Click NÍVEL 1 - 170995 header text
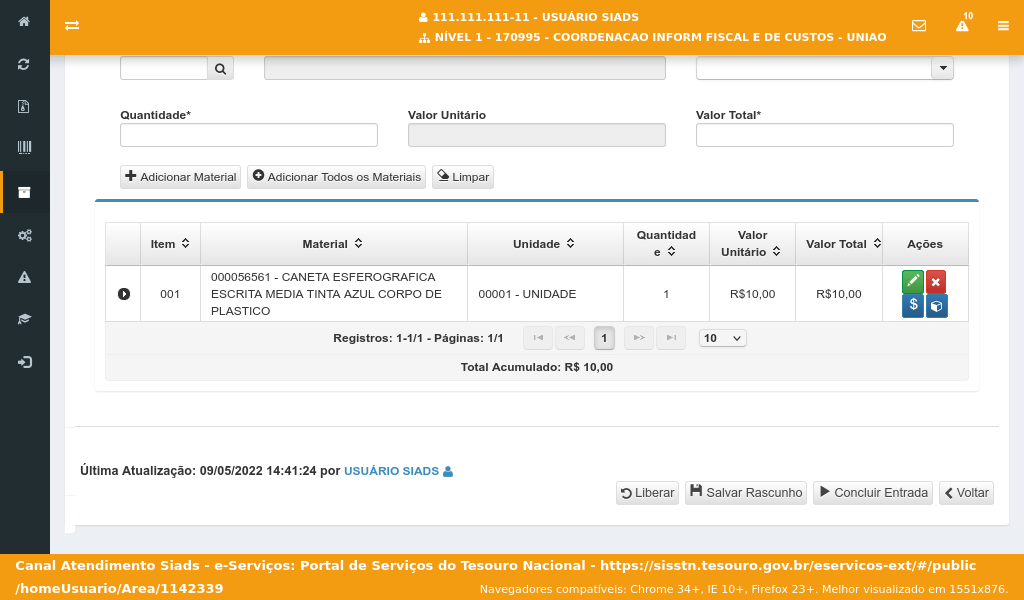The height and width of the screenshot is (600, 1024). (661, 37)
